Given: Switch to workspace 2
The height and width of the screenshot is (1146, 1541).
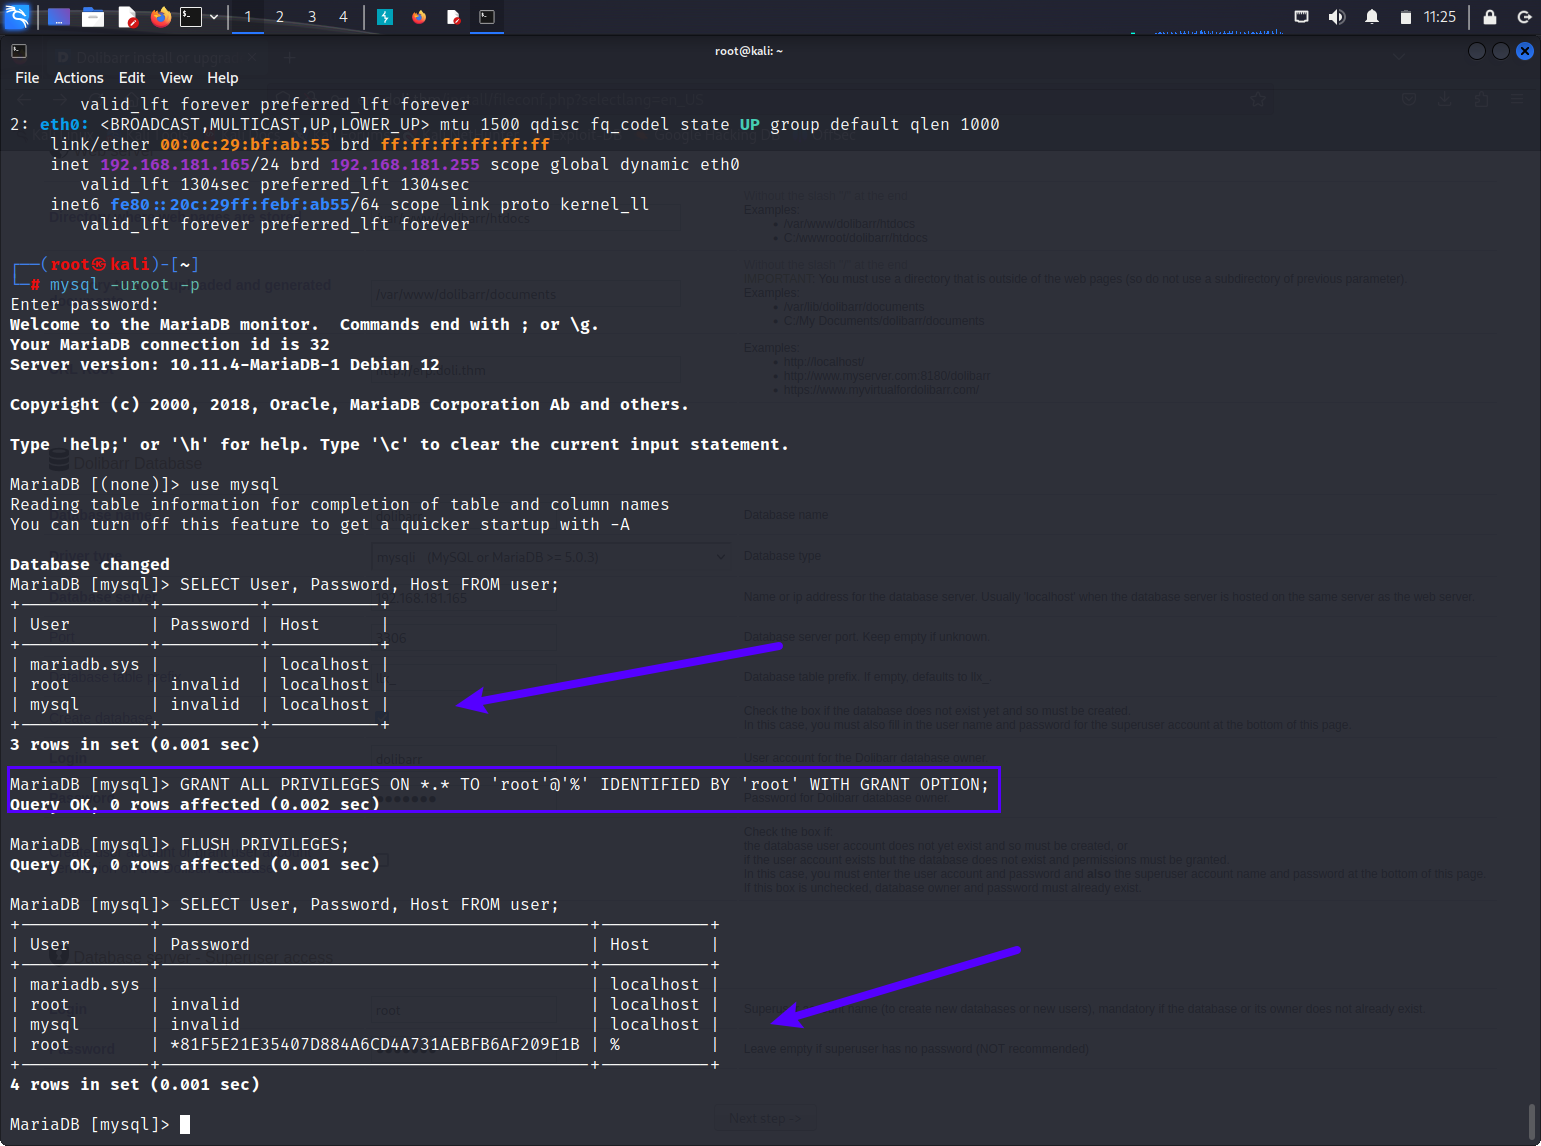Looking at the screenshot, I should pos(280,17).
